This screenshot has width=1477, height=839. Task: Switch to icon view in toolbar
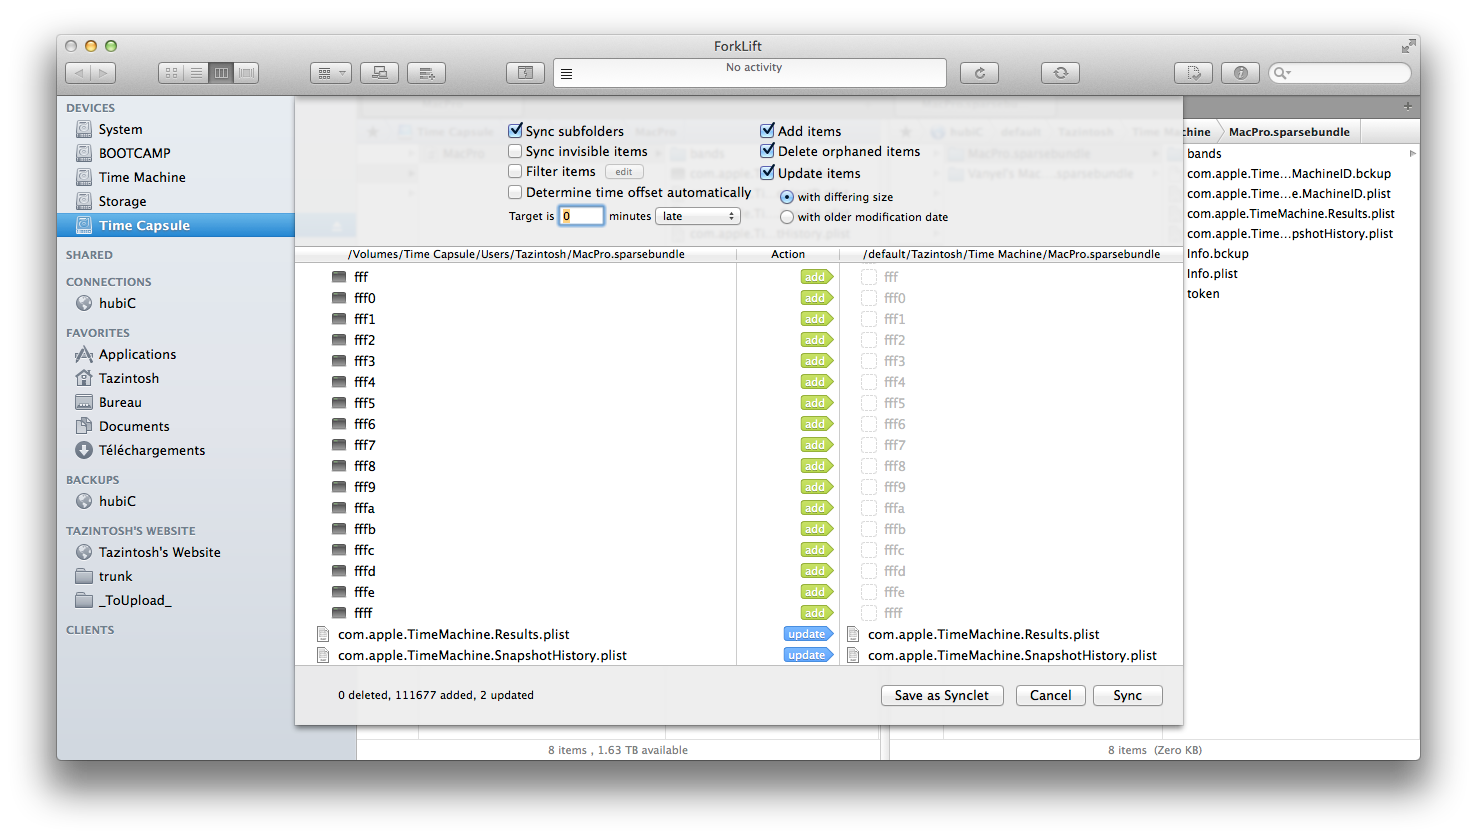171,73
